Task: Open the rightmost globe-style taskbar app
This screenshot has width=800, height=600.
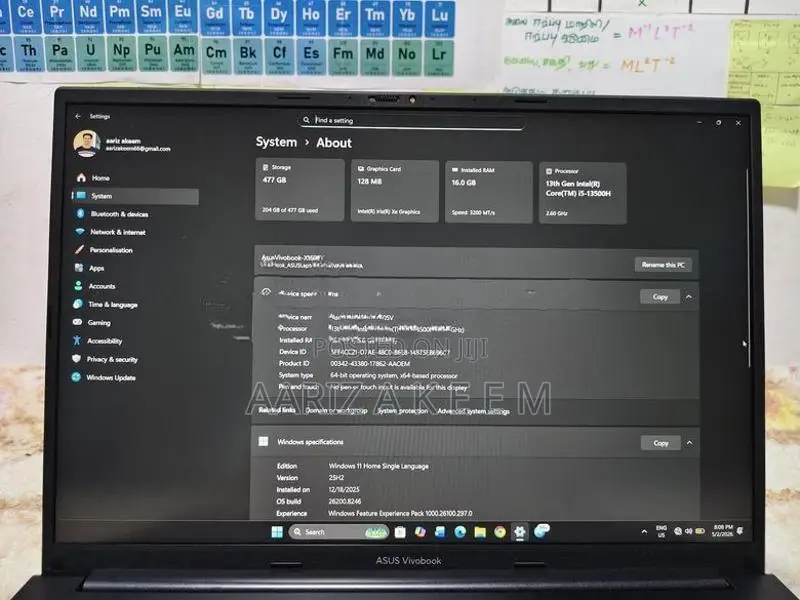Action: (541, 531)
